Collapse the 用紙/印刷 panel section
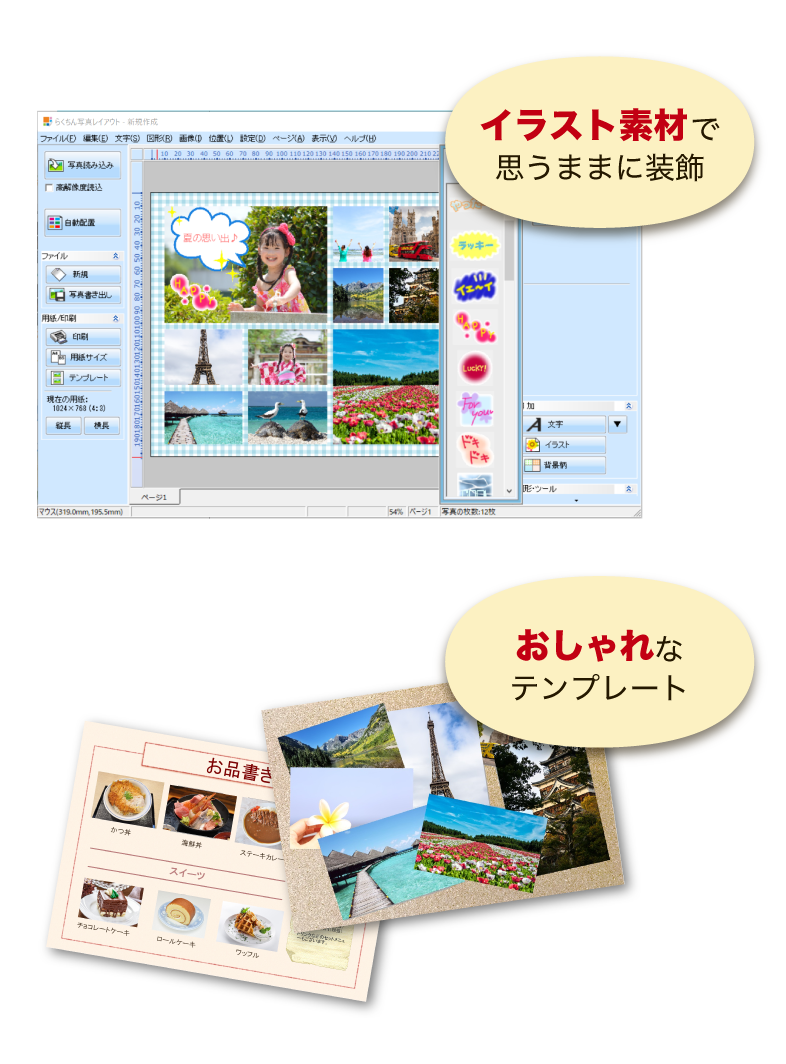This screenshot has height=1064, width=786. tap(115, 318)
